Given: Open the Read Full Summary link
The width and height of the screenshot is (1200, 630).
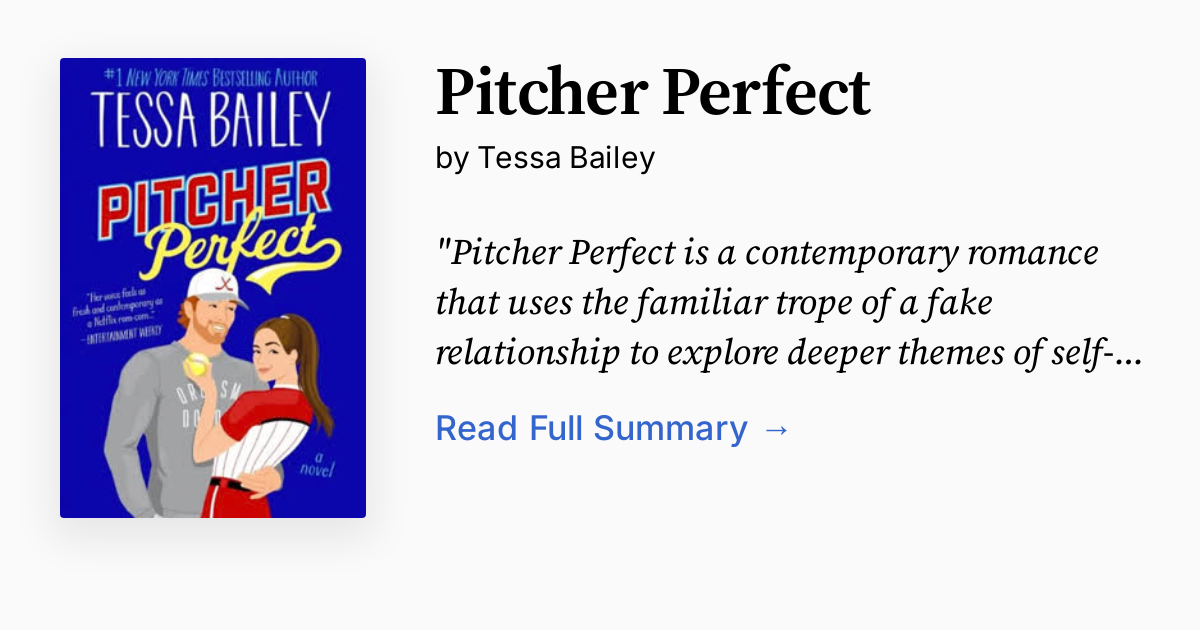Looking at the screenshot, I should click(591, 428).
